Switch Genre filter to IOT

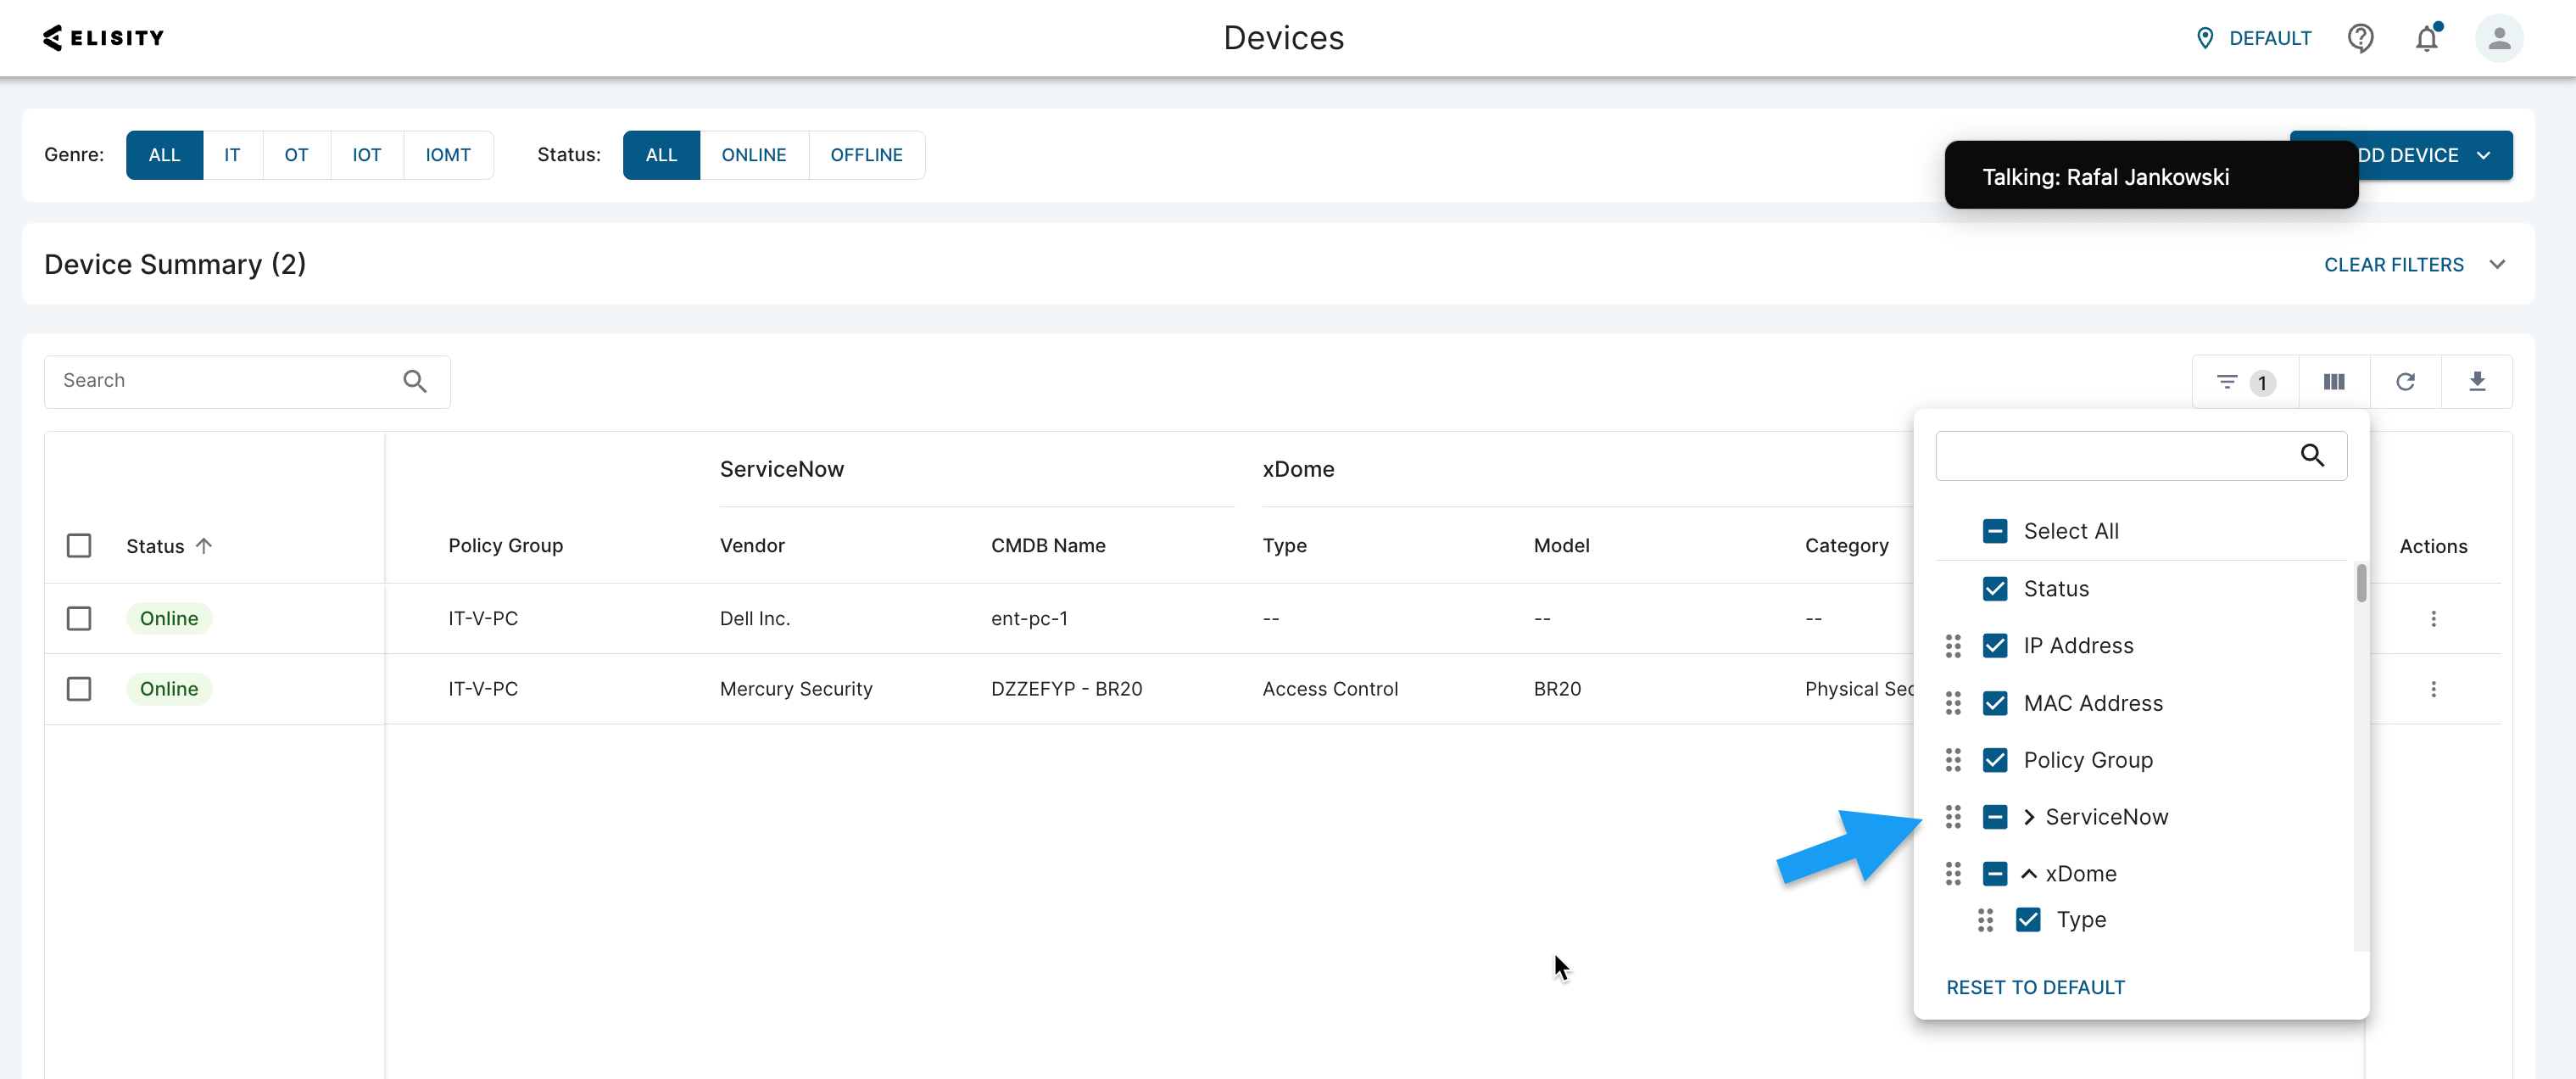366,154
